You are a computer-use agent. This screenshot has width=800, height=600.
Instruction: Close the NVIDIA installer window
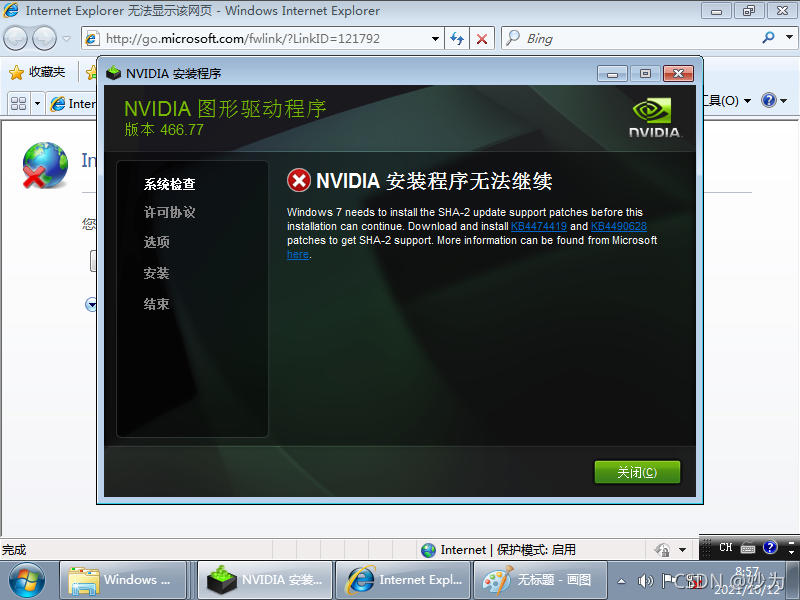[x=679, y=74]
